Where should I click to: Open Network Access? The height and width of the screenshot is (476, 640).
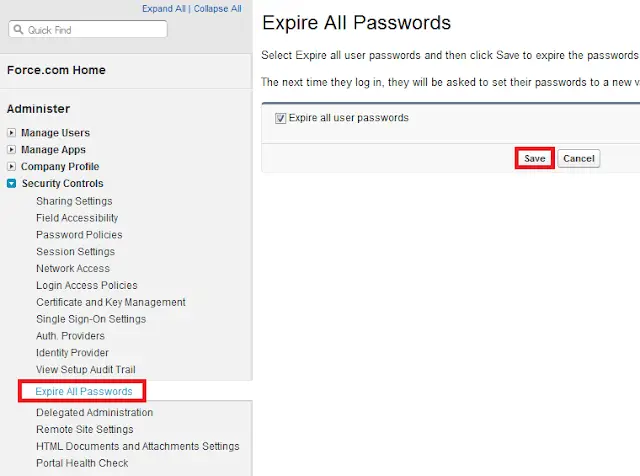coord(73,268)
